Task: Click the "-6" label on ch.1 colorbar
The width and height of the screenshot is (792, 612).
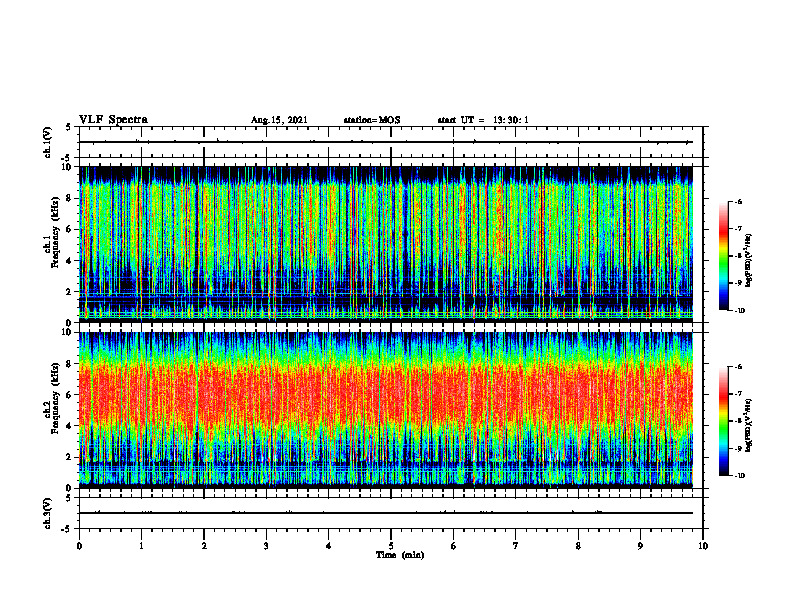Action: [x=738, y=201]
